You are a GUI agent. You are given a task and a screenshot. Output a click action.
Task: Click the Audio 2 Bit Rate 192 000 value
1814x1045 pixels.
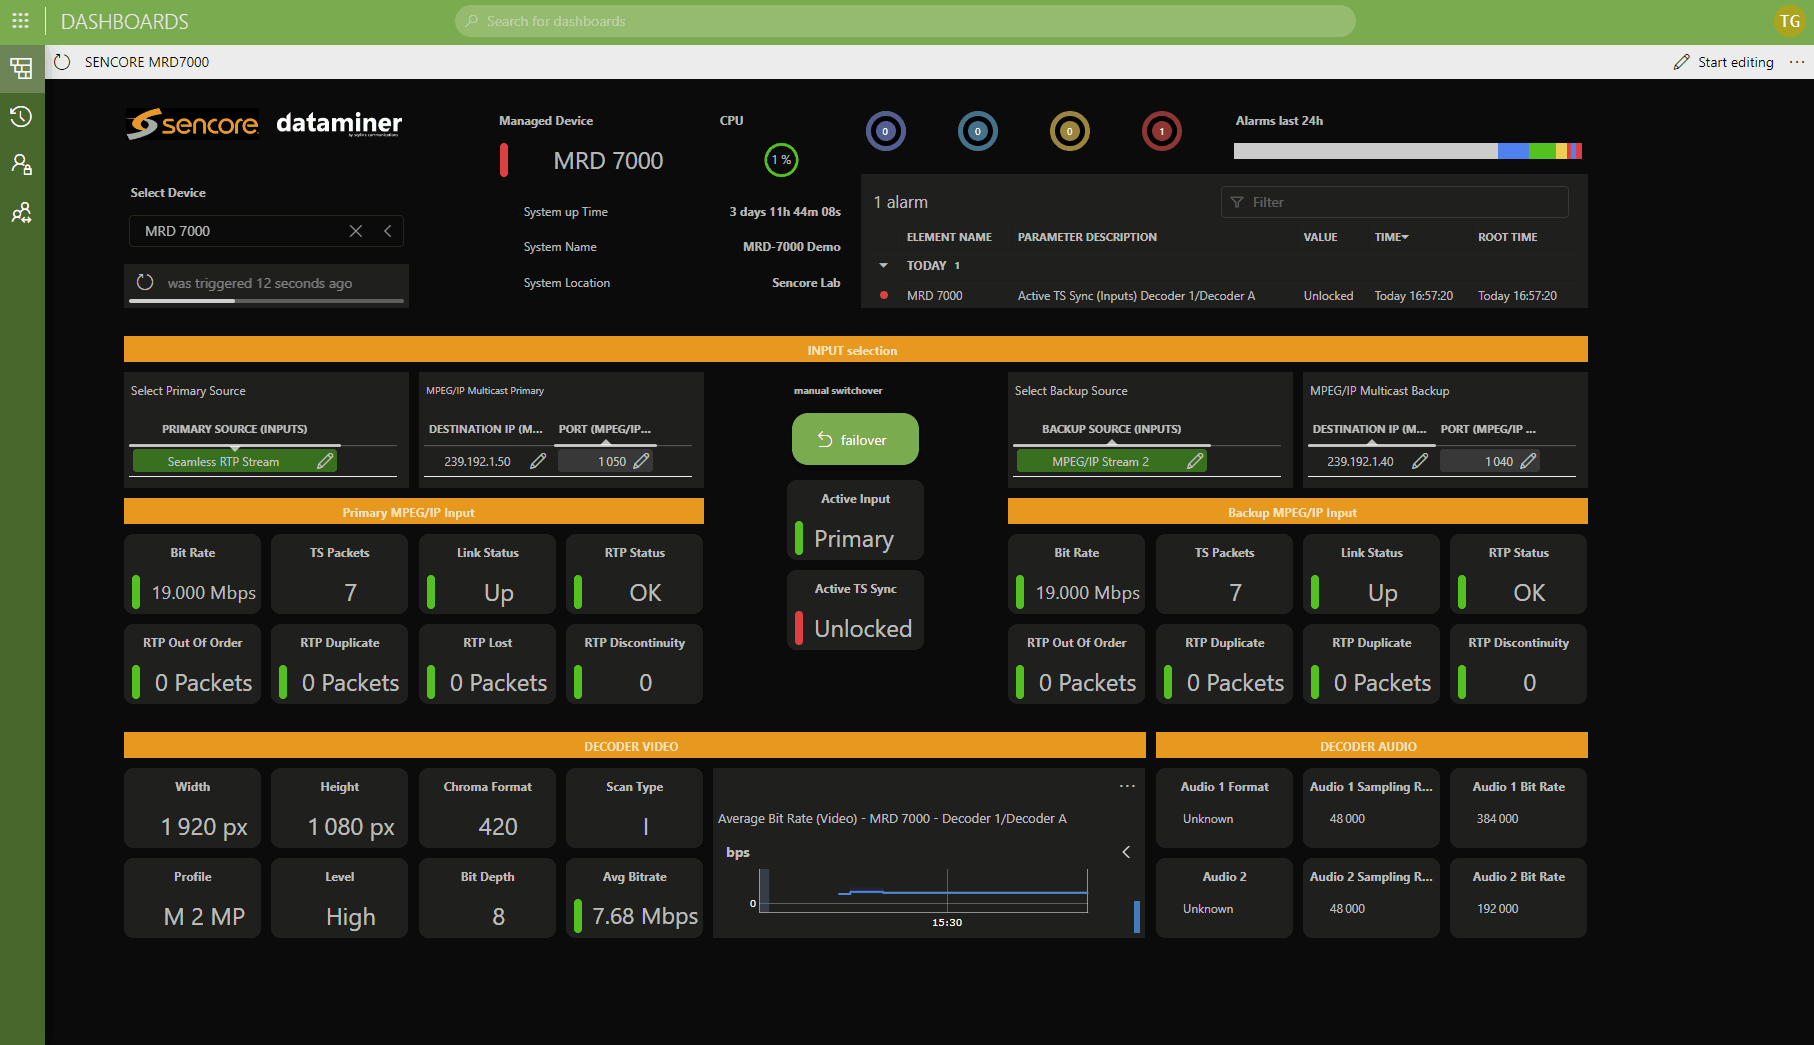point(1497,909)
